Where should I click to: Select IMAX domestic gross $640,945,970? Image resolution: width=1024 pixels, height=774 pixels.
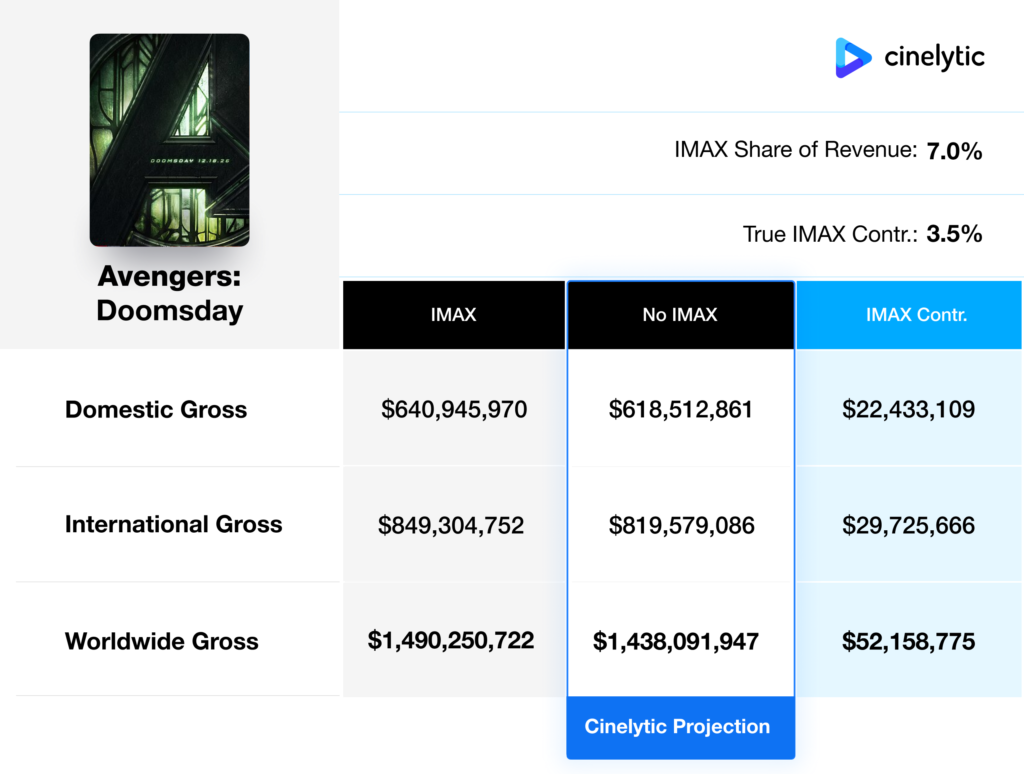[454, 410]
